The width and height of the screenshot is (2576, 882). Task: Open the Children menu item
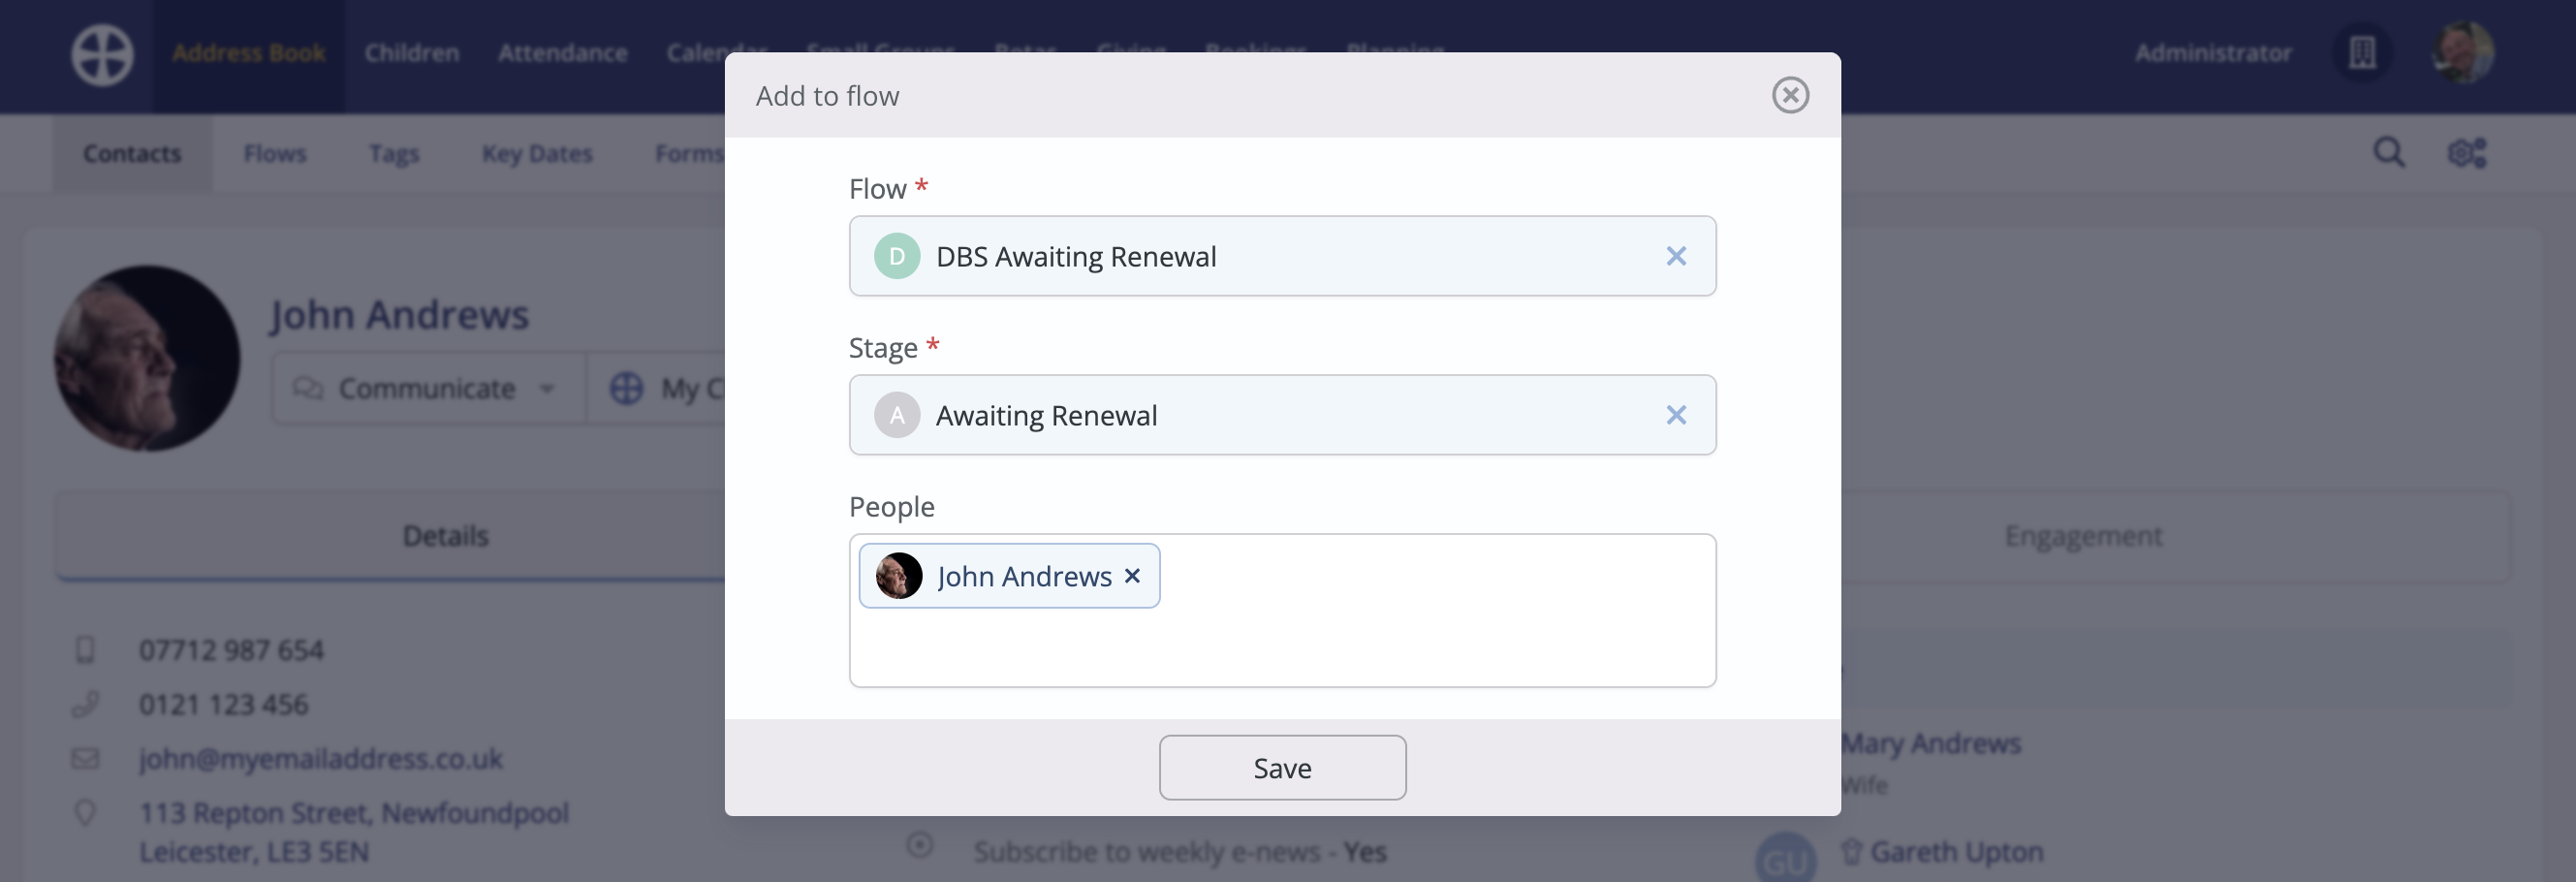pos(410,52)
